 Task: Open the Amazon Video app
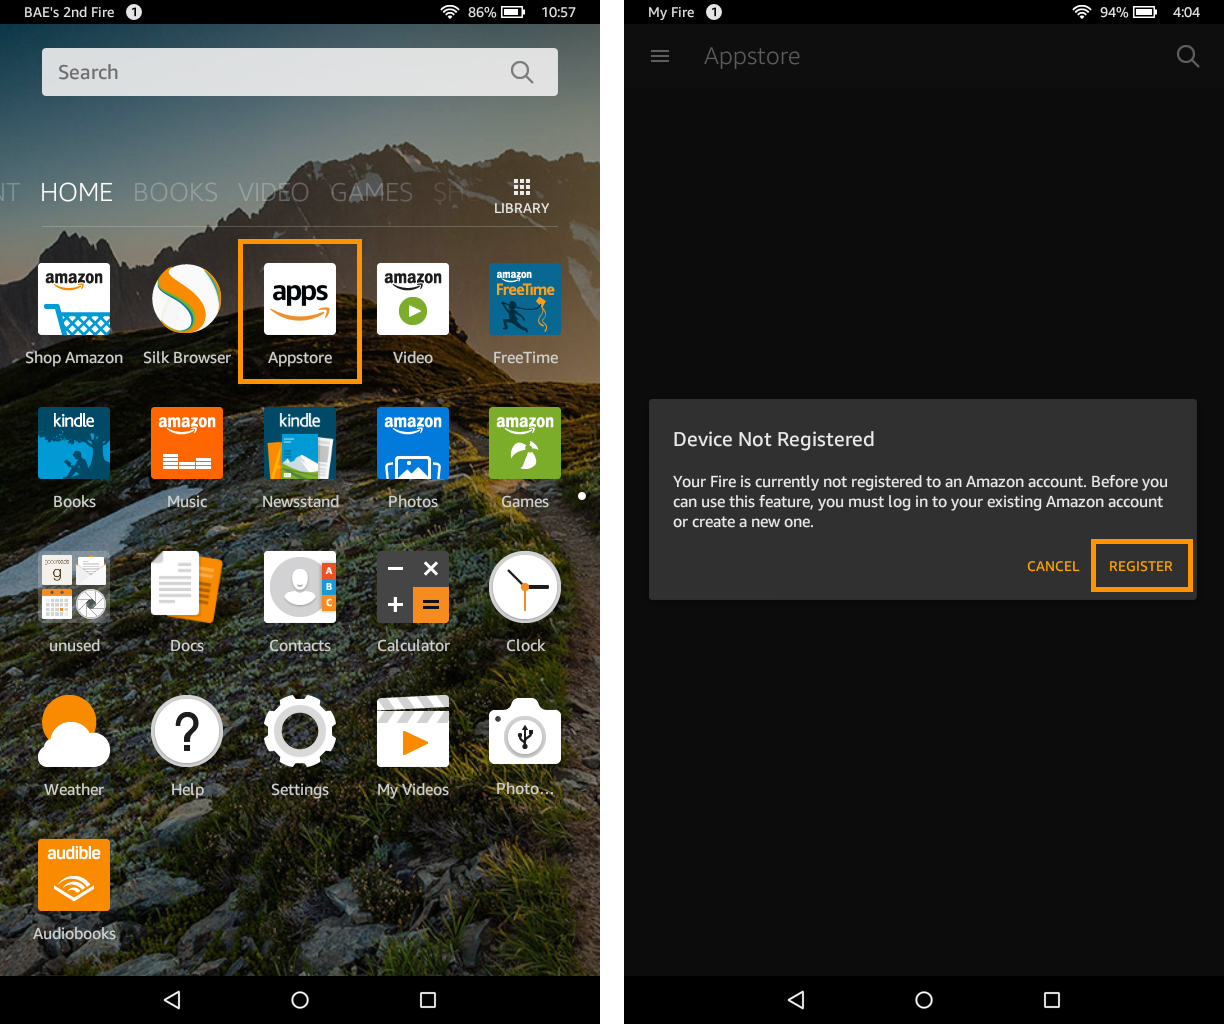pos(413,299)
